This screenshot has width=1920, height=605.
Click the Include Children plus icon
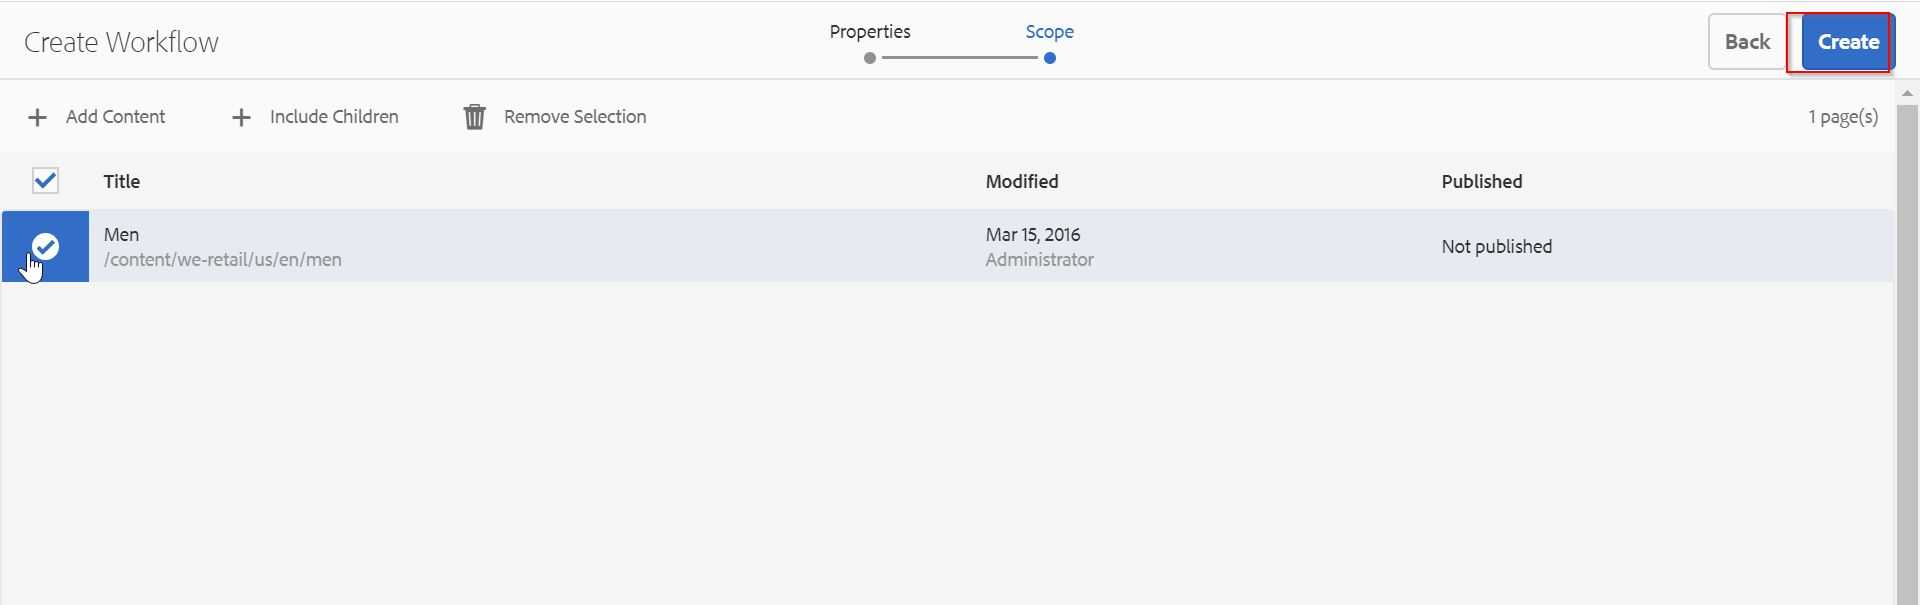(241, 118)
